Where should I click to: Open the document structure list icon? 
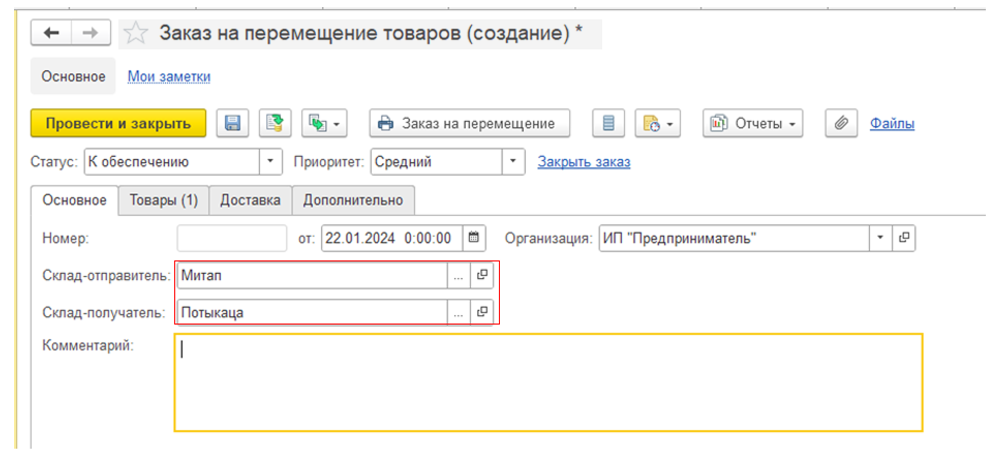tap(608, 123)
